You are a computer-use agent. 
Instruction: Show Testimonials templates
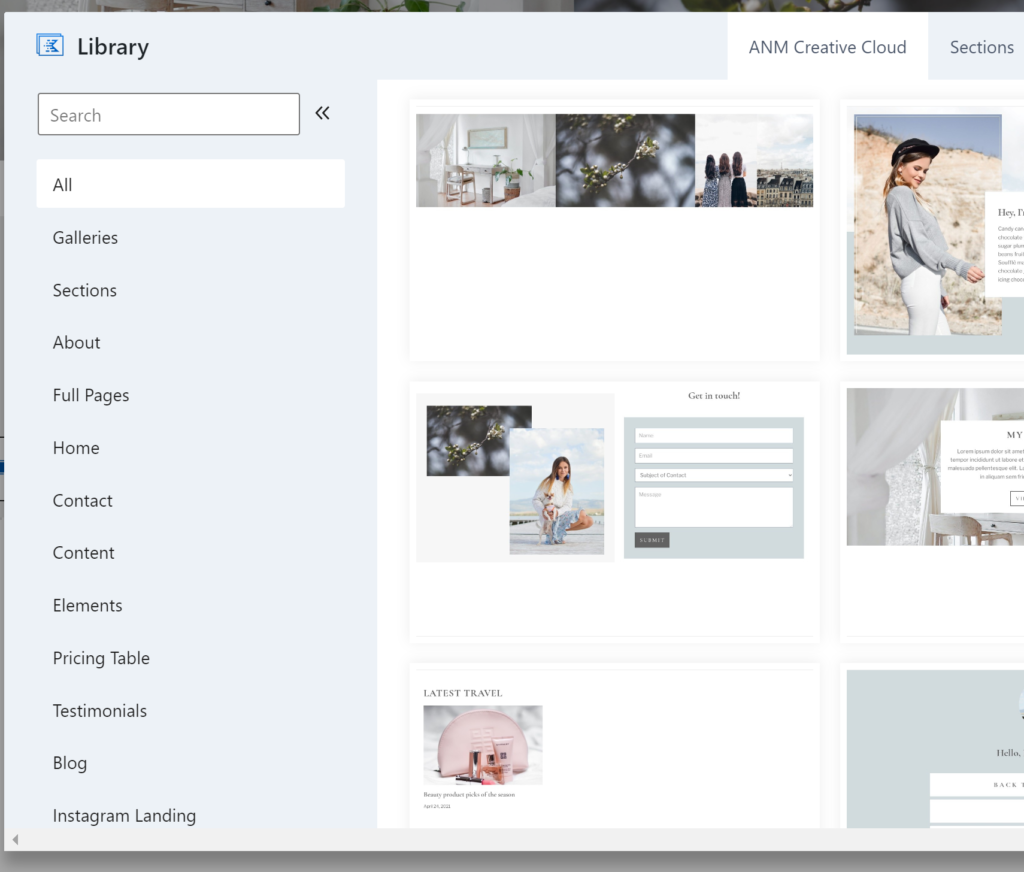(100, 711)
